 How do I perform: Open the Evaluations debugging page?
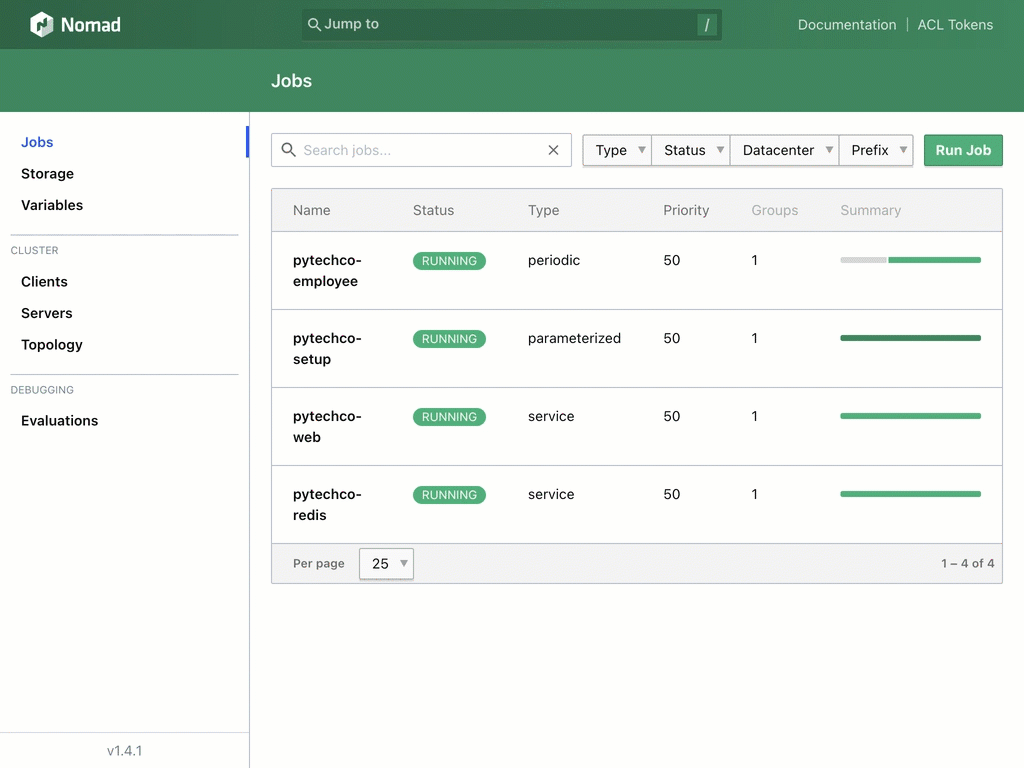point(60,421)
